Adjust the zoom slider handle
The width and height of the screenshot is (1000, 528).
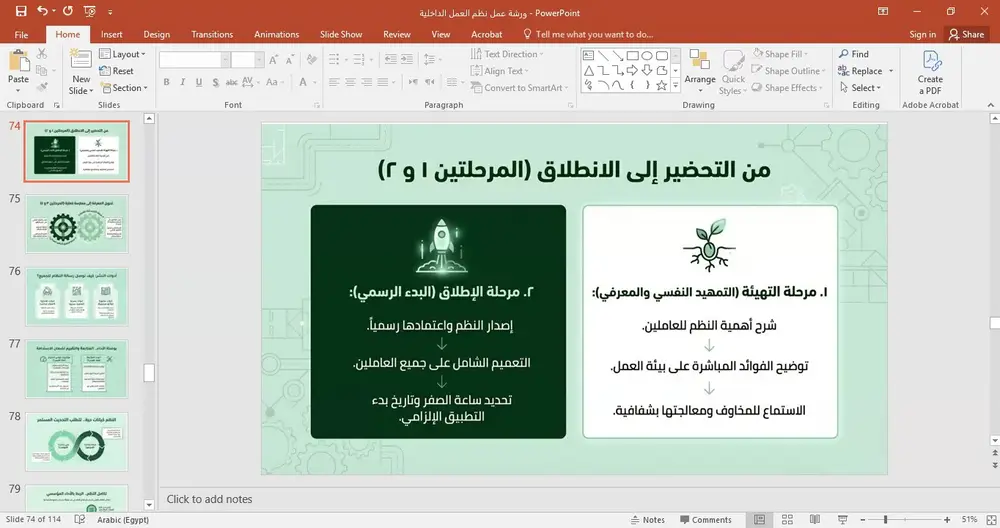point(885,520)
